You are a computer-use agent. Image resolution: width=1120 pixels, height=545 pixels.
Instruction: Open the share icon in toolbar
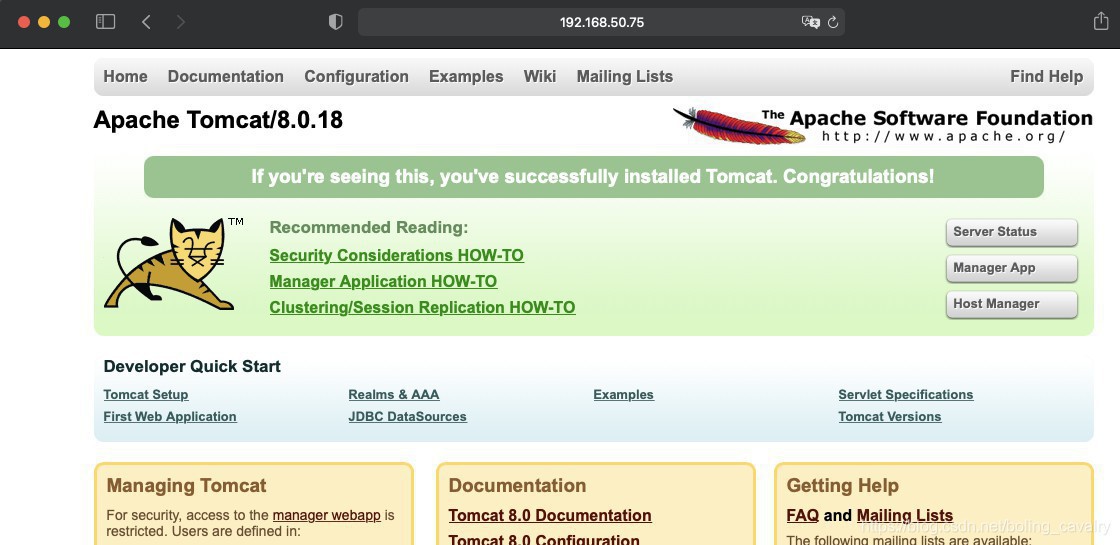(x=1101, y=21)
